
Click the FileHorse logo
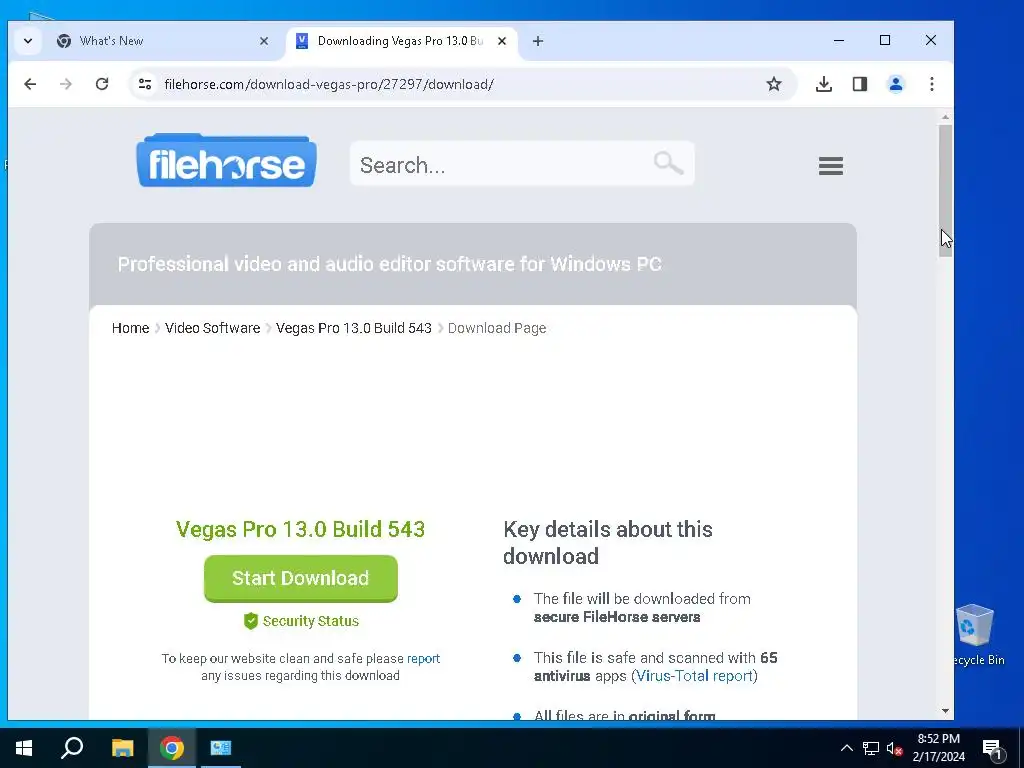pos(227,161)
